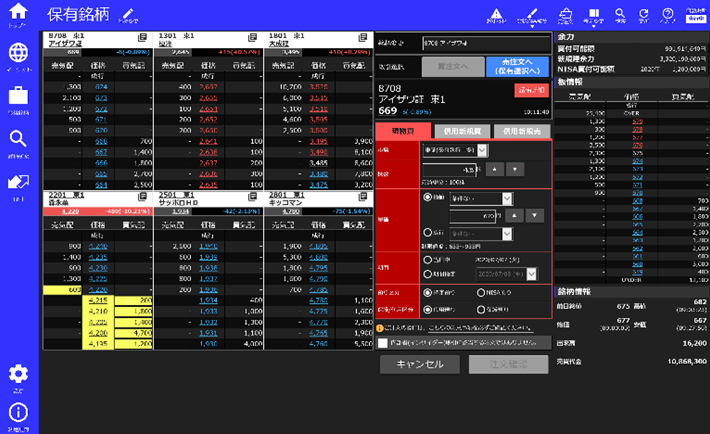710x434 pixels.
Task: Switch to the 信用新規買 tab
Action: tap(464, 131)
